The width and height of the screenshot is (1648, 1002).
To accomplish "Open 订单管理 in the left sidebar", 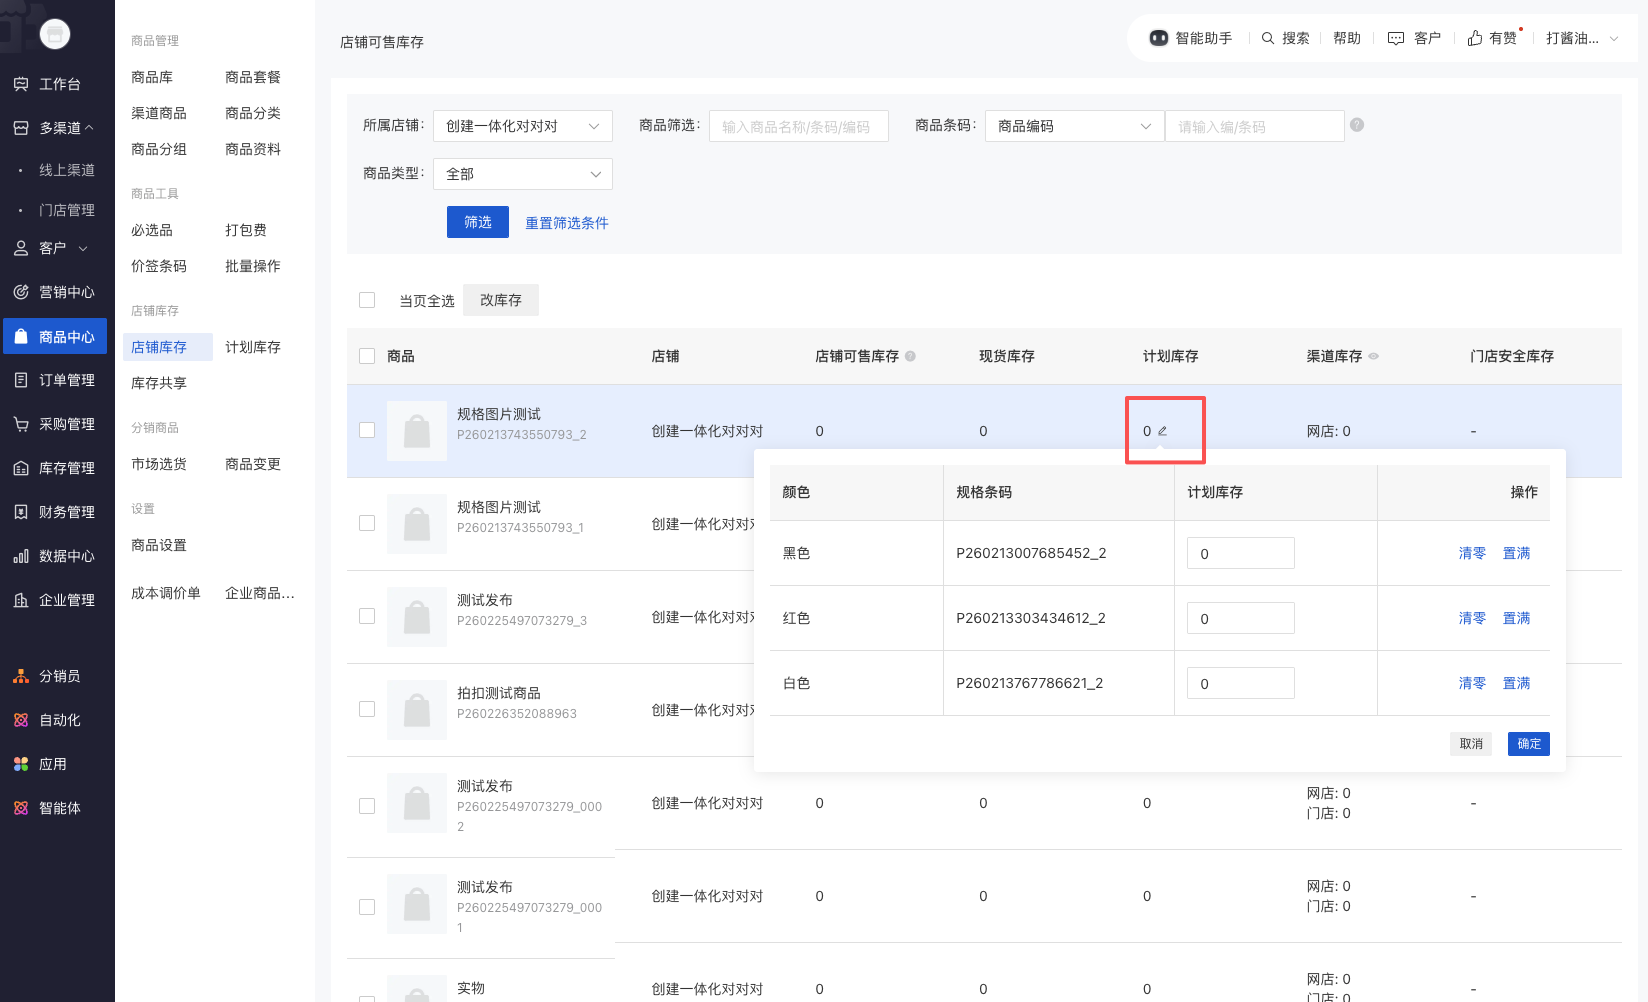I will 66,380.
